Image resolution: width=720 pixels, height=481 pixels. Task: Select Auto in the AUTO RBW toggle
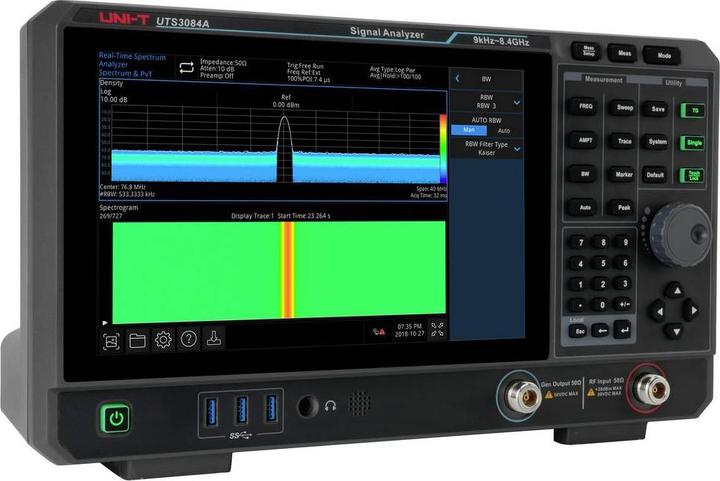504,131
